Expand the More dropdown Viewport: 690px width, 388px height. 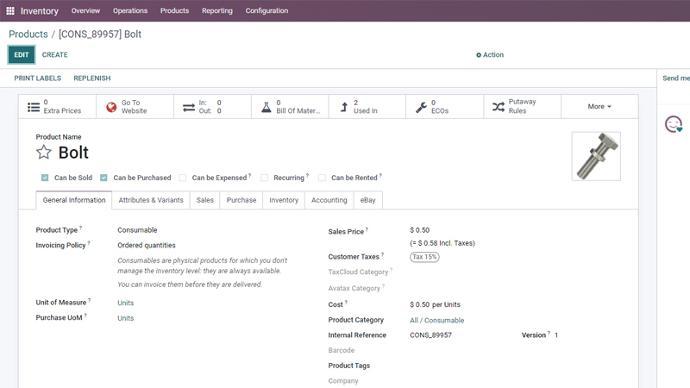click(599, 106)
